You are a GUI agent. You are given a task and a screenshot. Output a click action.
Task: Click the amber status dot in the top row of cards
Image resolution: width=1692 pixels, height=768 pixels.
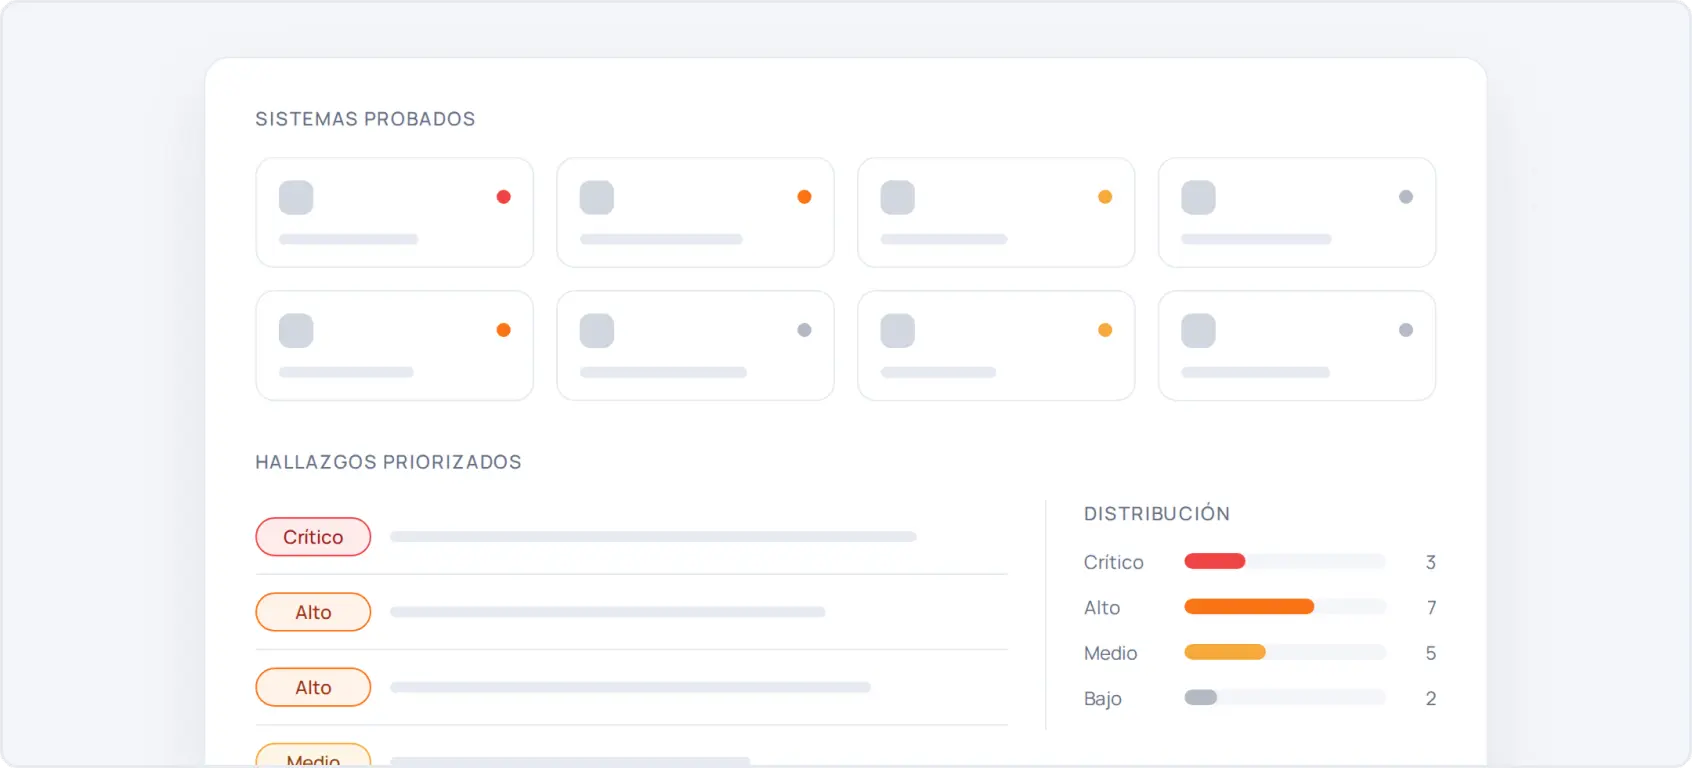click(1105, 197)
